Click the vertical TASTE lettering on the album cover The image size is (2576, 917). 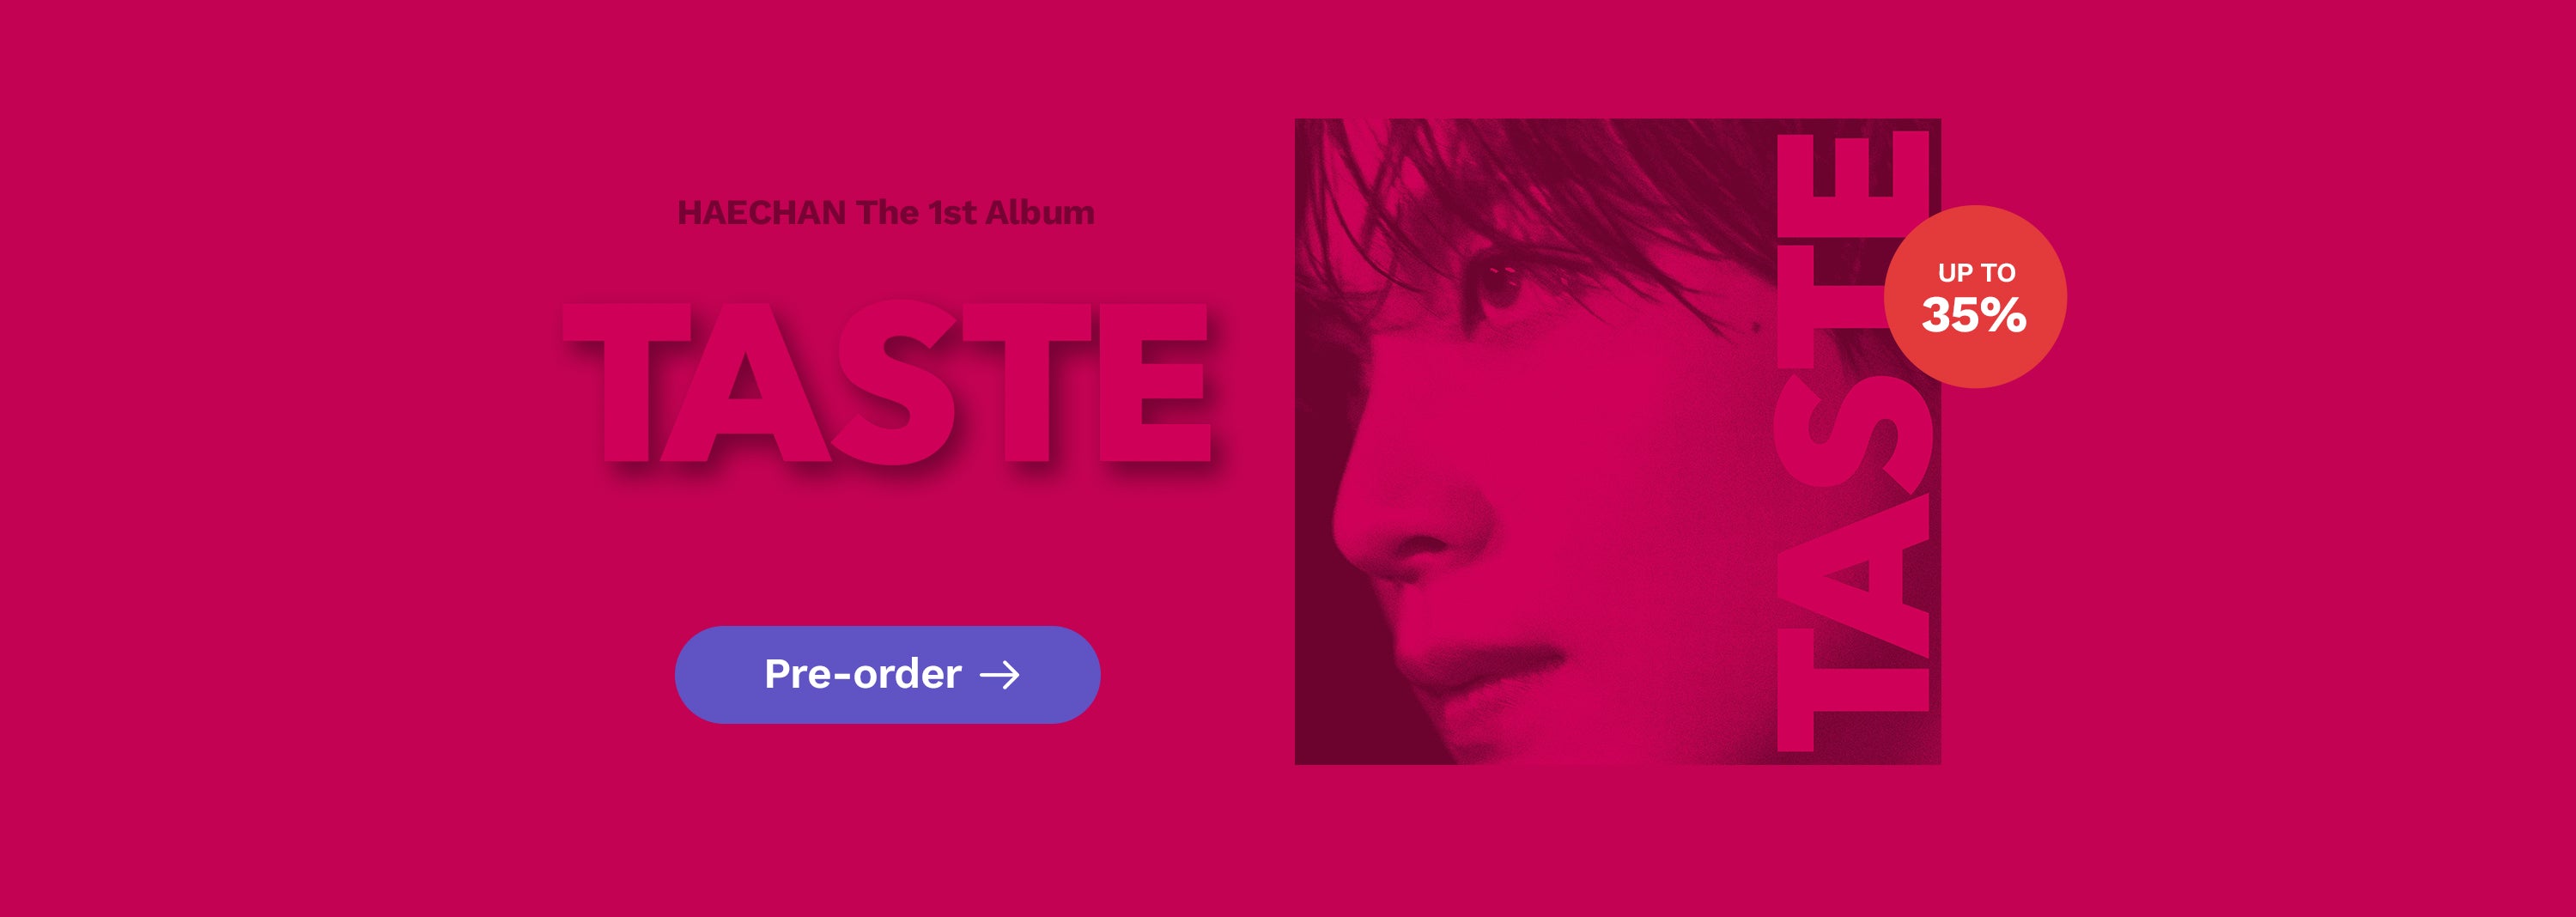click(1851, 441)
